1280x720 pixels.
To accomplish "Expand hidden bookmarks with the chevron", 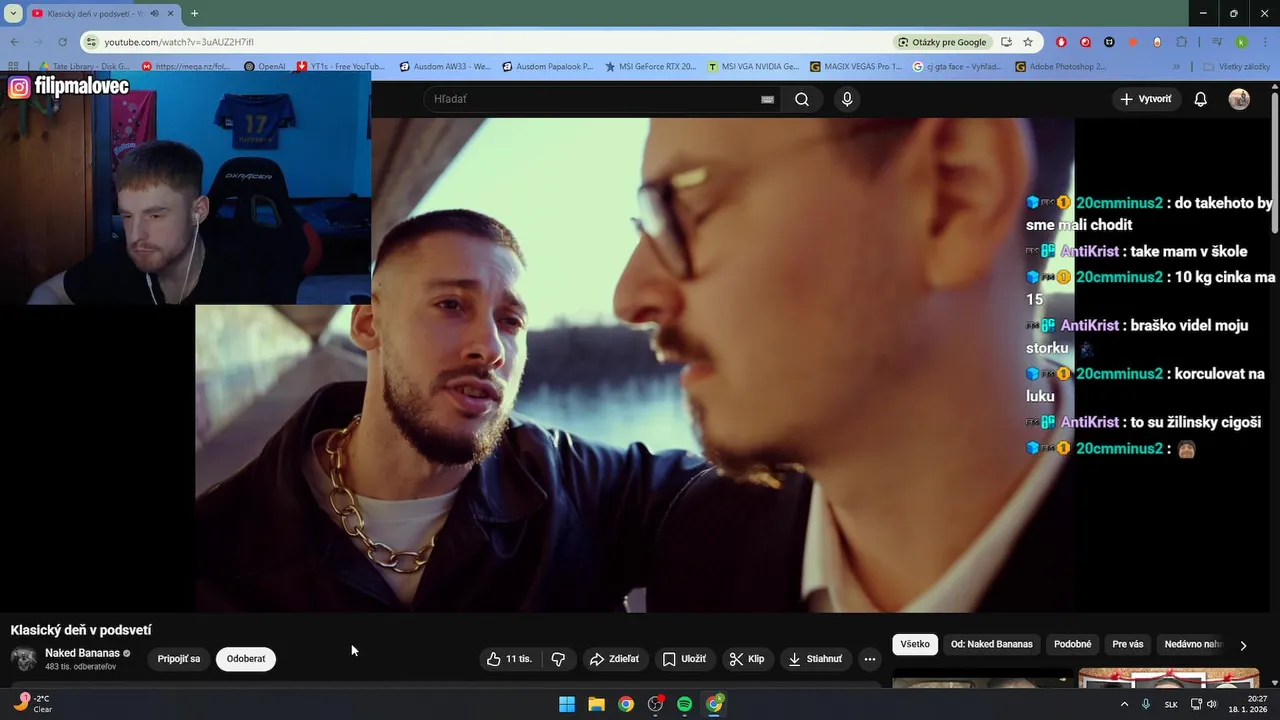I will click(1176, 67).
